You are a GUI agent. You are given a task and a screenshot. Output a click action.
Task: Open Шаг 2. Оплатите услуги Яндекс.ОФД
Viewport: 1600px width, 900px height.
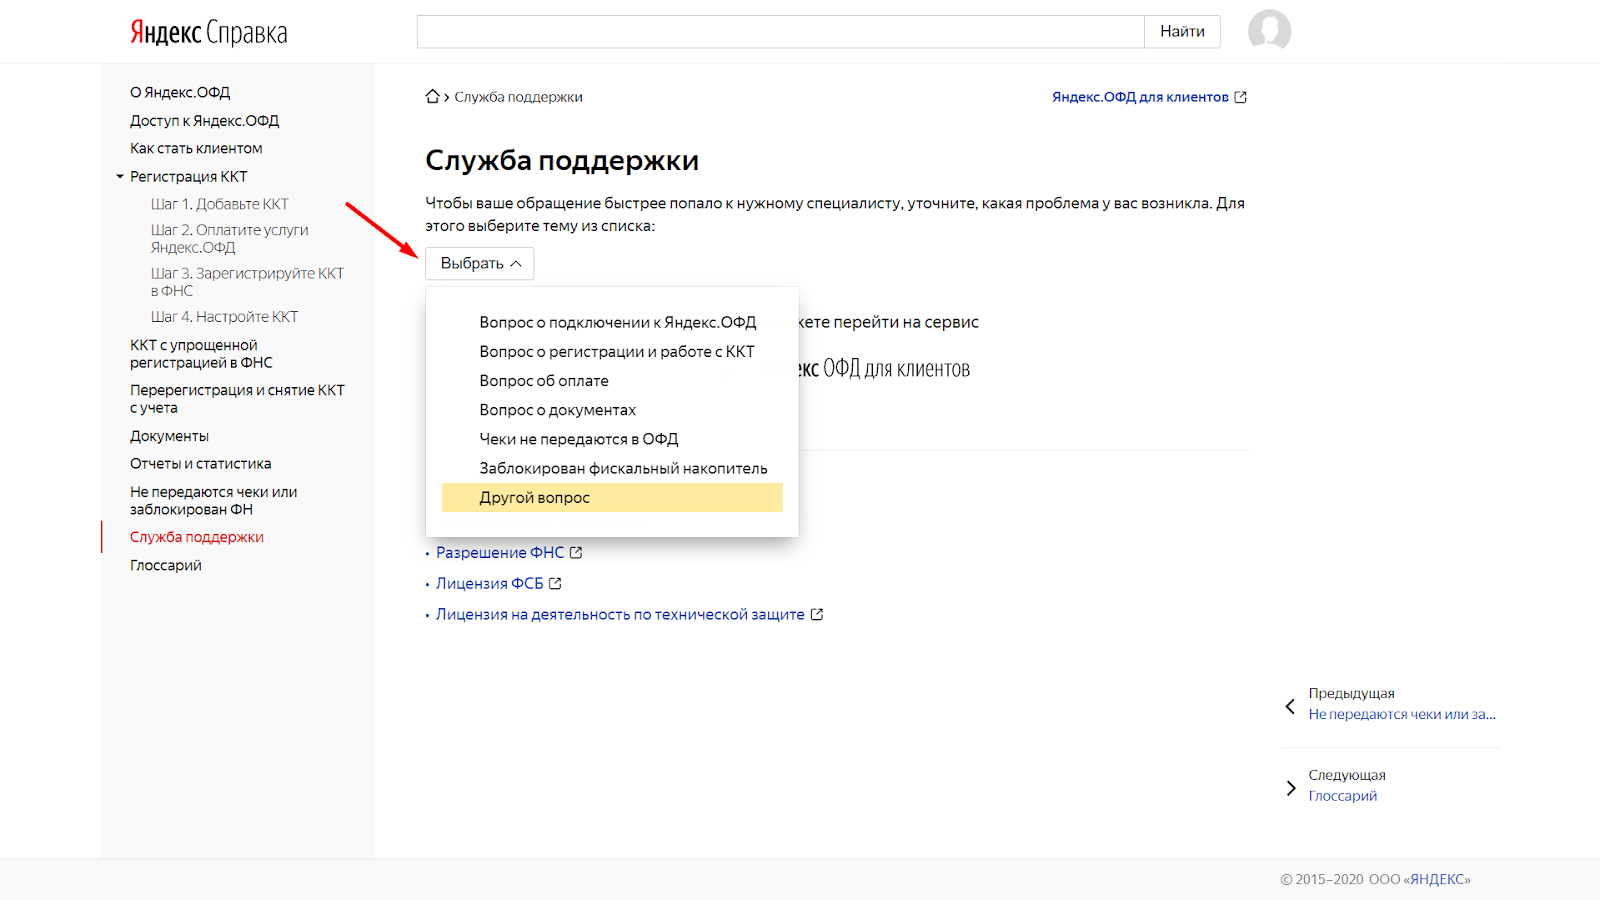(x=230, y=239)
